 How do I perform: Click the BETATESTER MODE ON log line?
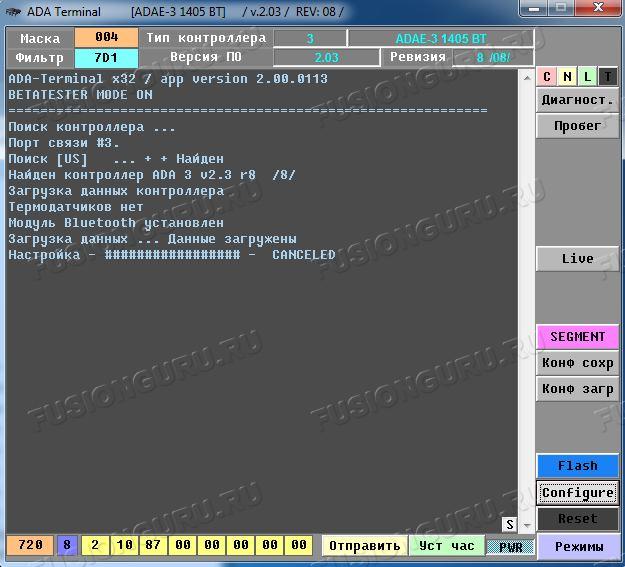click(x=81, y=95)
